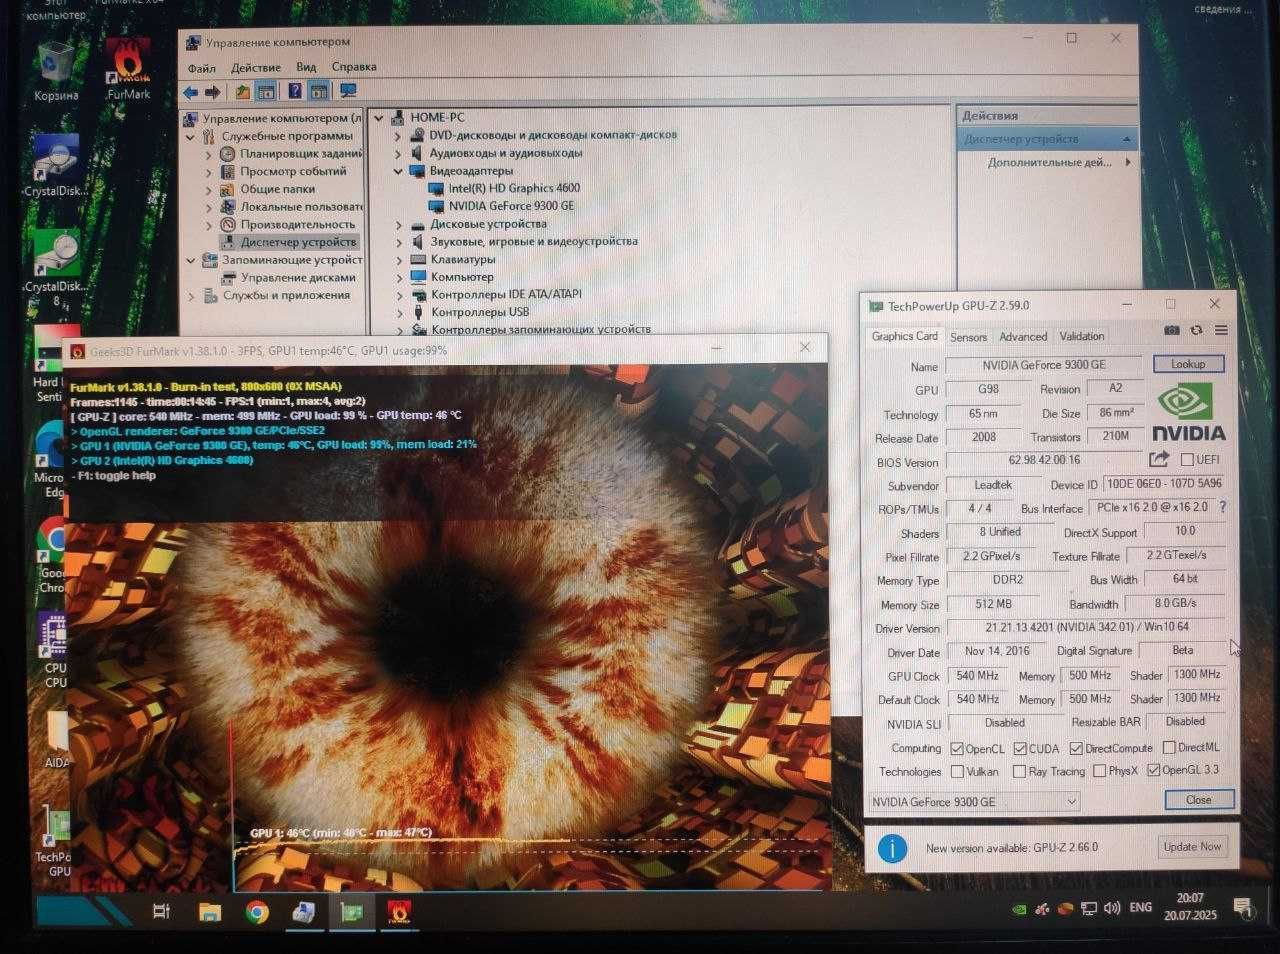Switch to FurMark via its taskbar icon
Screen dimensions: 1280x954
(x=398, y=912)
